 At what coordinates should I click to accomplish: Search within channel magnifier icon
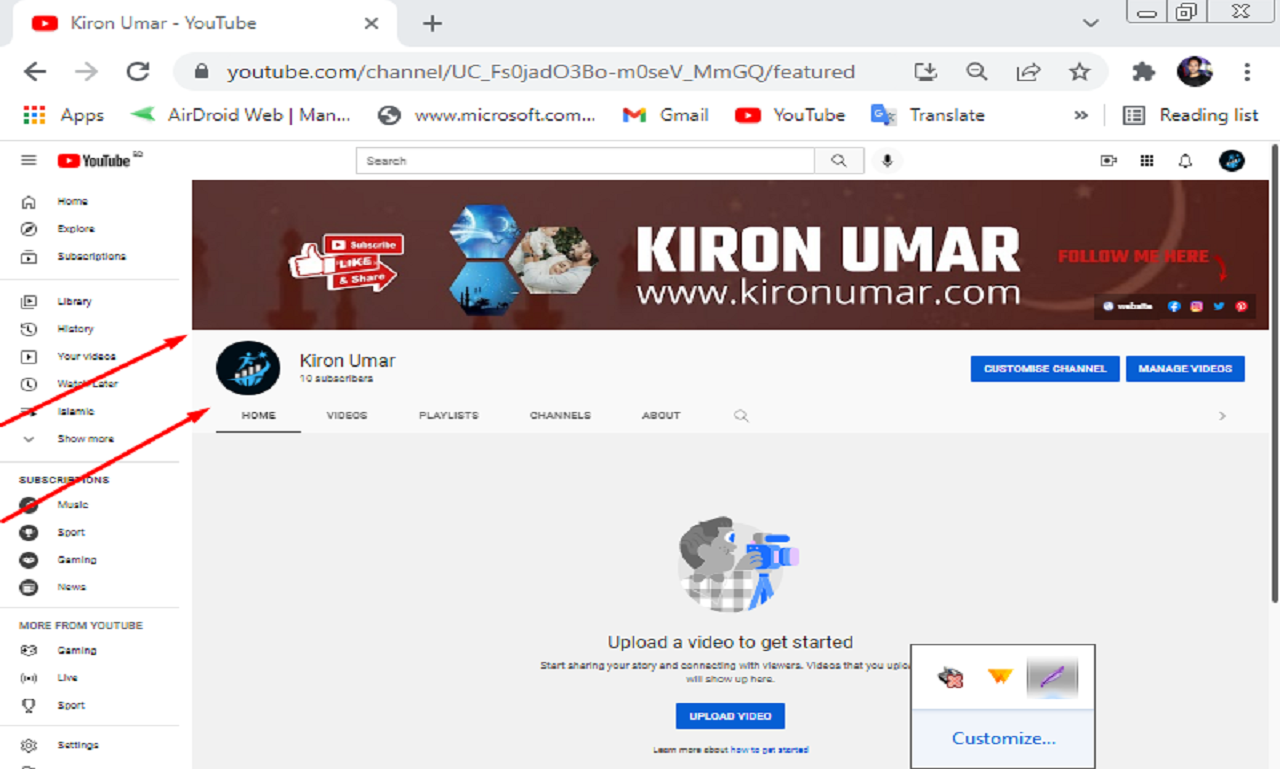click(741, 416)
